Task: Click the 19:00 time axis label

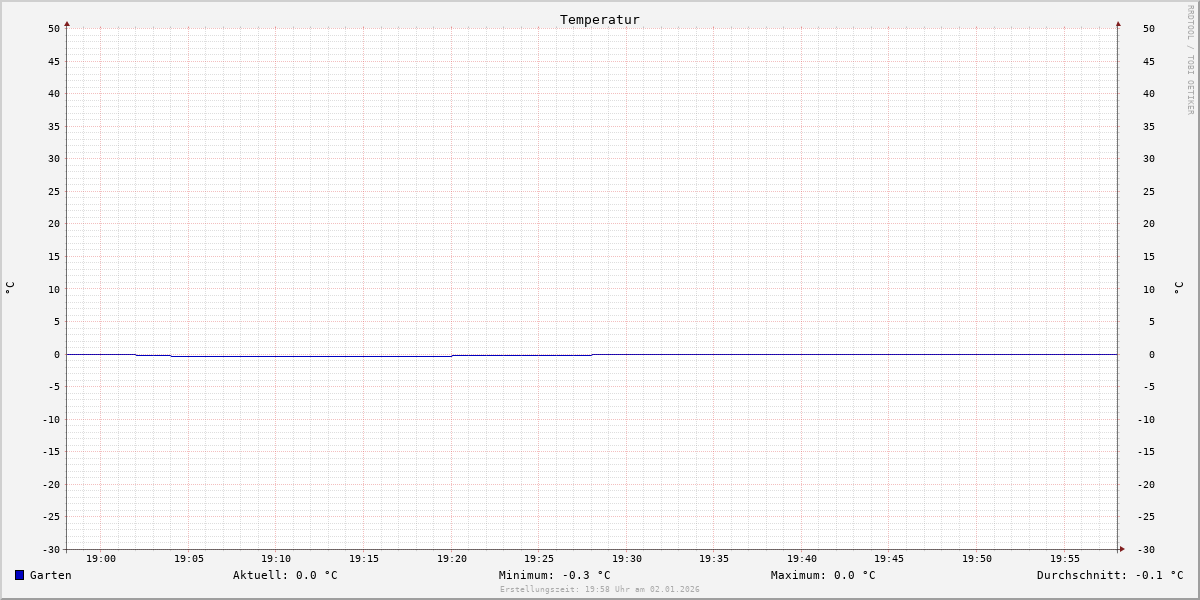Action: 101,558
